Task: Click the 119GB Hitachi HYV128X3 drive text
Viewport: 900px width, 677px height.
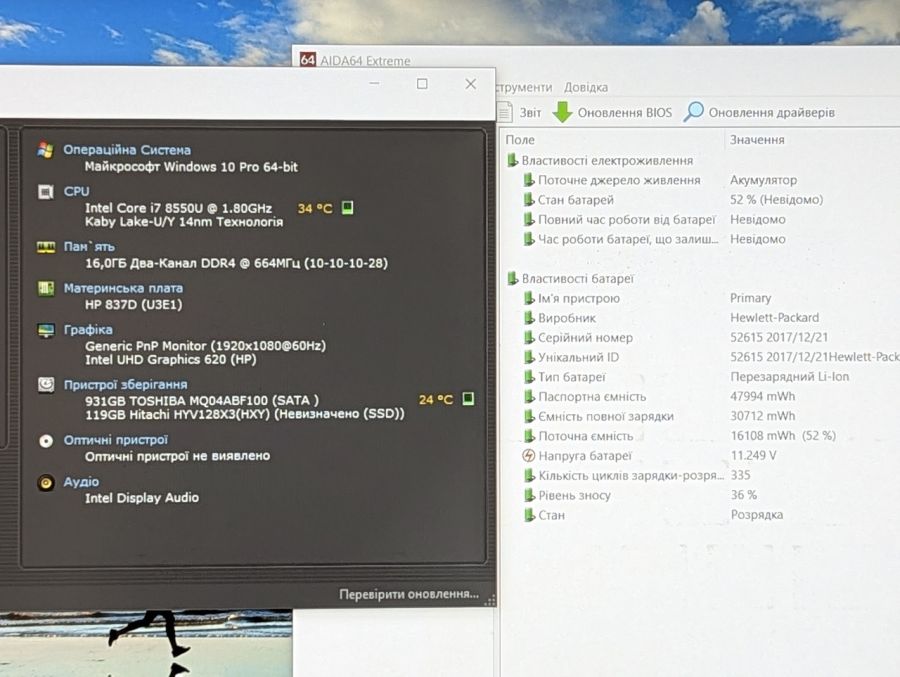Action: tap(245, 414)
